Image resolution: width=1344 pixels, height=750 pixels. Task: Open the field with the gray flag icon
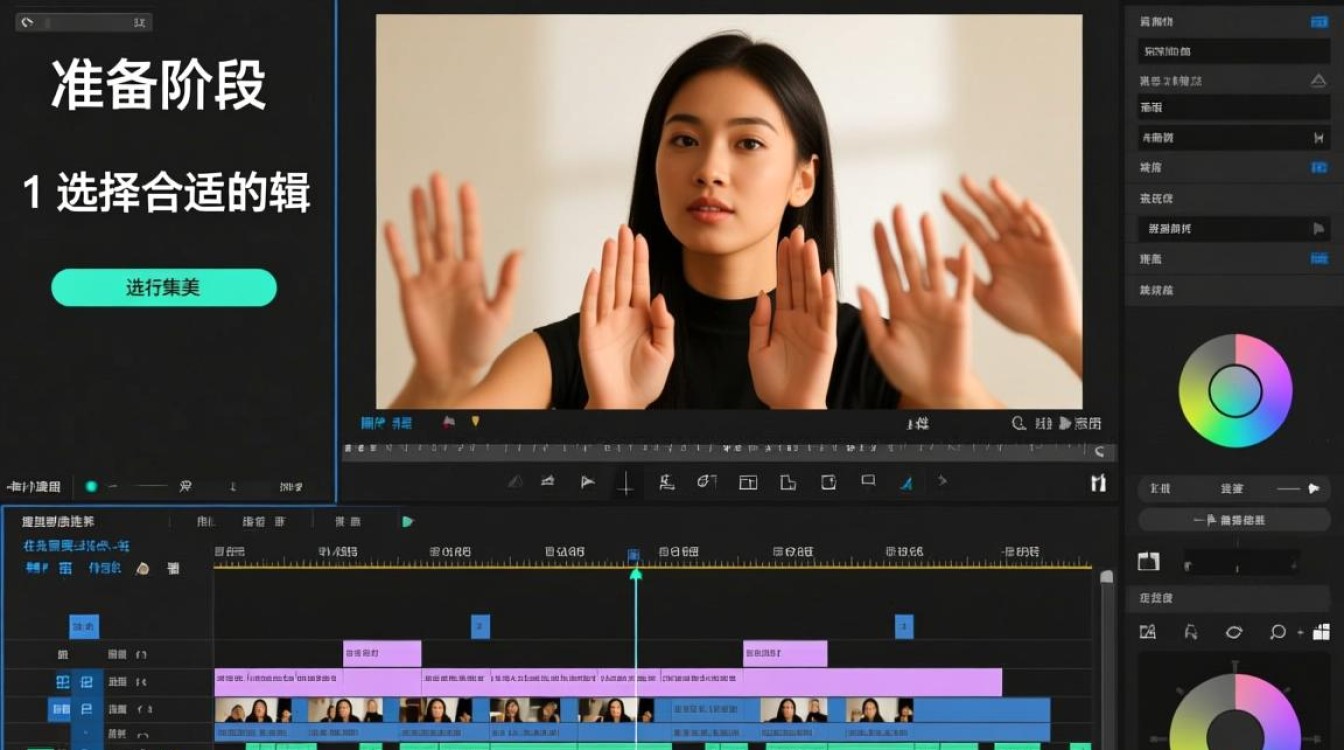point(1234,228)
